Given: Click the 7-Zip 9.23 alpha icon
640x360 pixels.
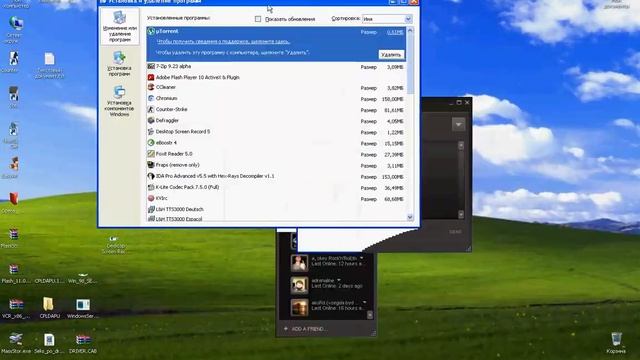Looking at the screenshot, I should pyautogui.click(x=151, y=66).
